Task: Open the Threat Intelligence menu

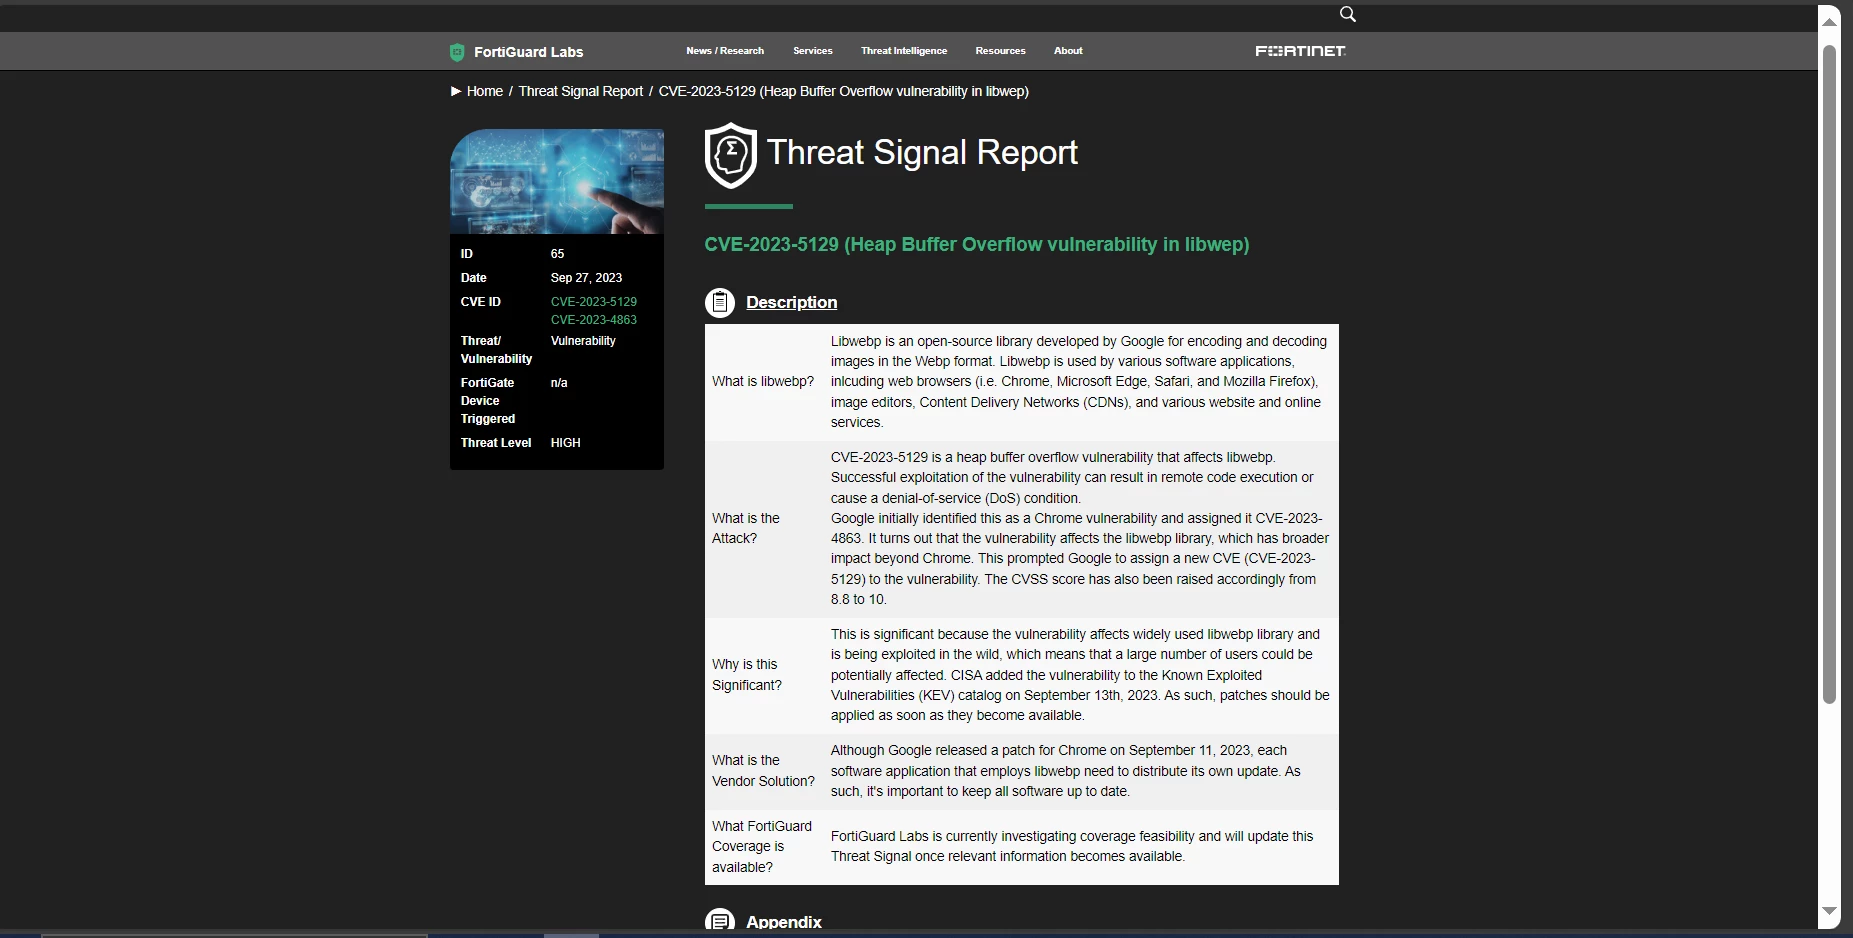Action: pyautogui.click(x=904, y=51)
